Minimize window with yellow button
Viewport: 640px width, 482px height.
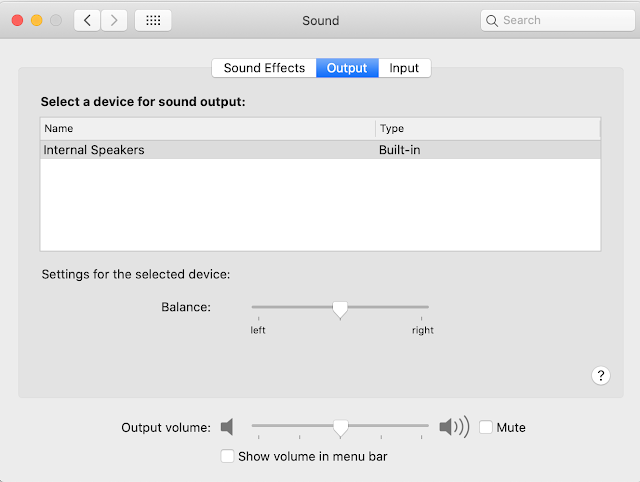point(37,20)
